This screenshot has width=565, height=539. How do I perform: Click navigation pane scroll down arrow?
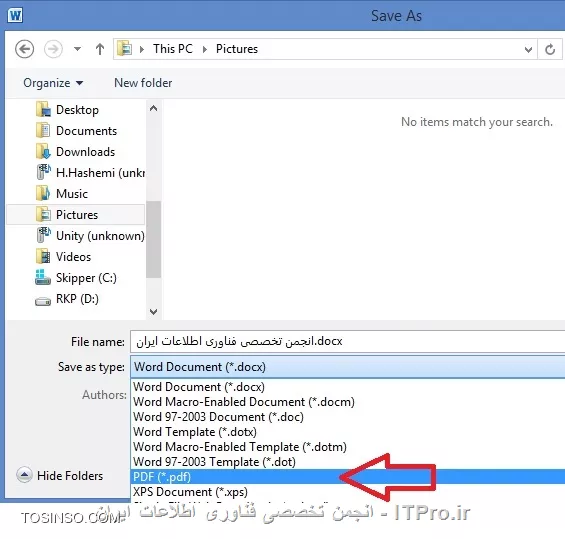click(154, 312)
